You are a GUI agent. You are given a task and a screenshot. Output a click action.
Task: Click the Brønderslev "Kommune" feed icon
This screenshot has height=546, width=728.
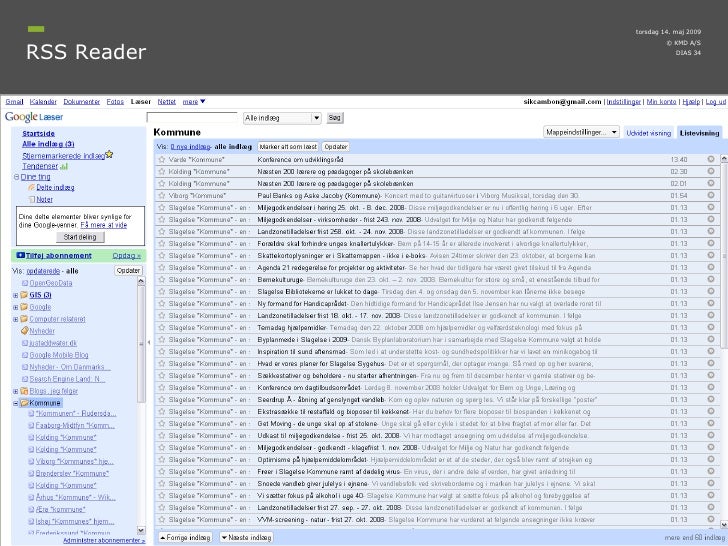pos(31,473)
